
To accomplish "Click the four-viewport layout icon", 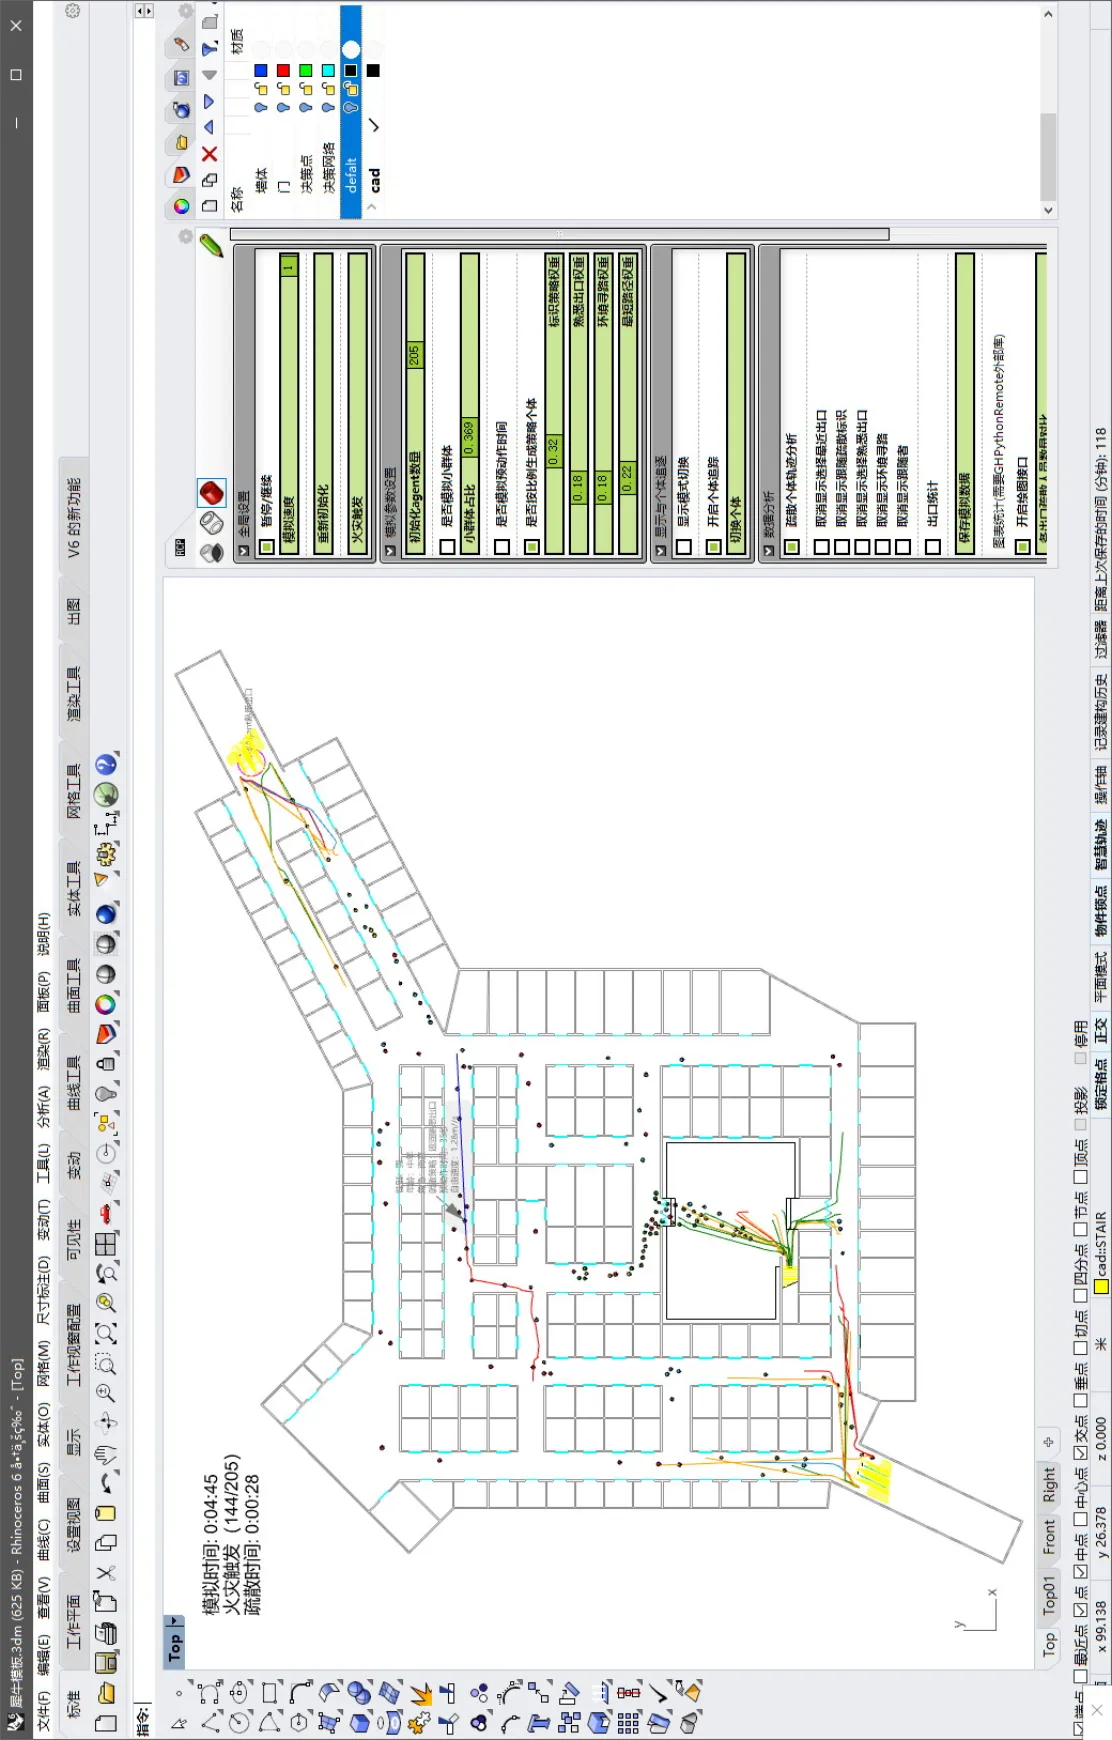I will coord(106,1244).
